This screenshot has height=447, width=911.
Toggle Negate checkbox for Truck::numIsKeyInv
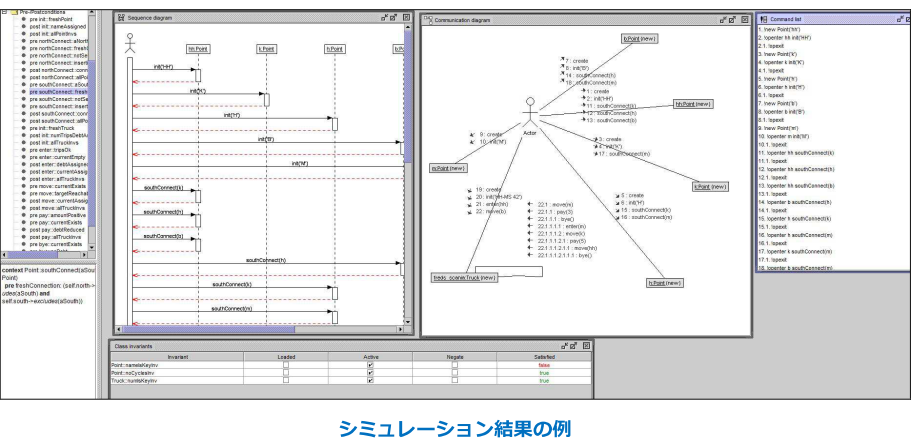click(x=455, y=380)
